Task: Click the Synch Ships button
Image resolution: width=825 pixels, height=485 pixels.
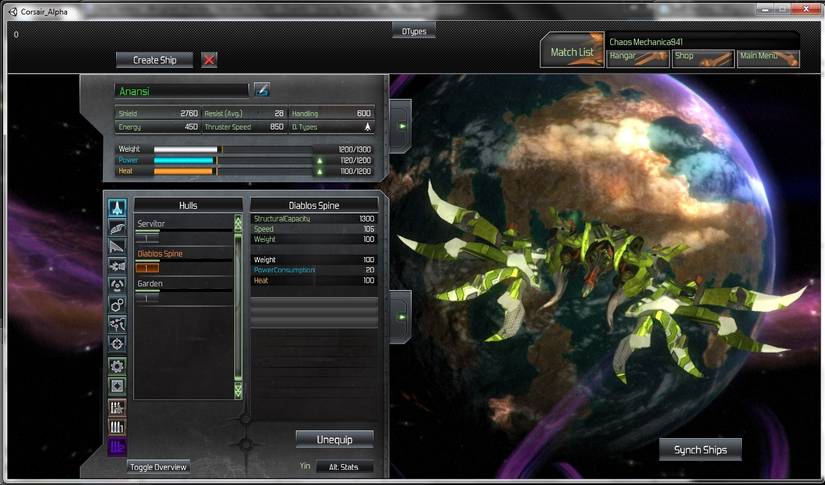Action: point(700,450)
